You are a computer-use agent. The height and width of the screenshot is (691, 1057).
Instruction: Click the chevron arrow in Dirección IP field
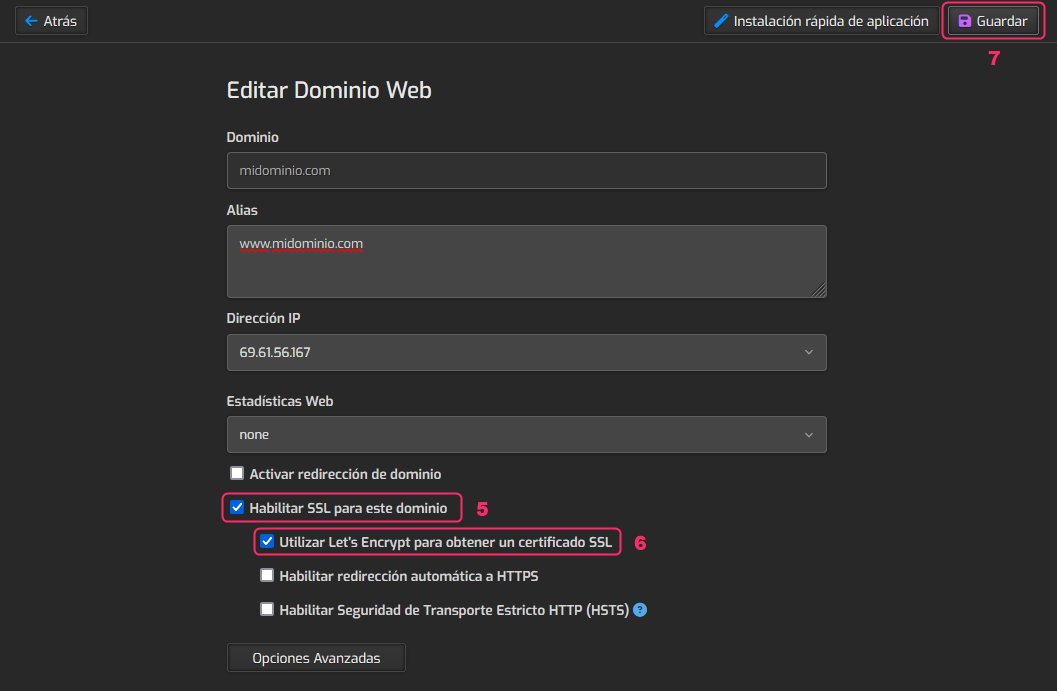click(x=808, y=353)
